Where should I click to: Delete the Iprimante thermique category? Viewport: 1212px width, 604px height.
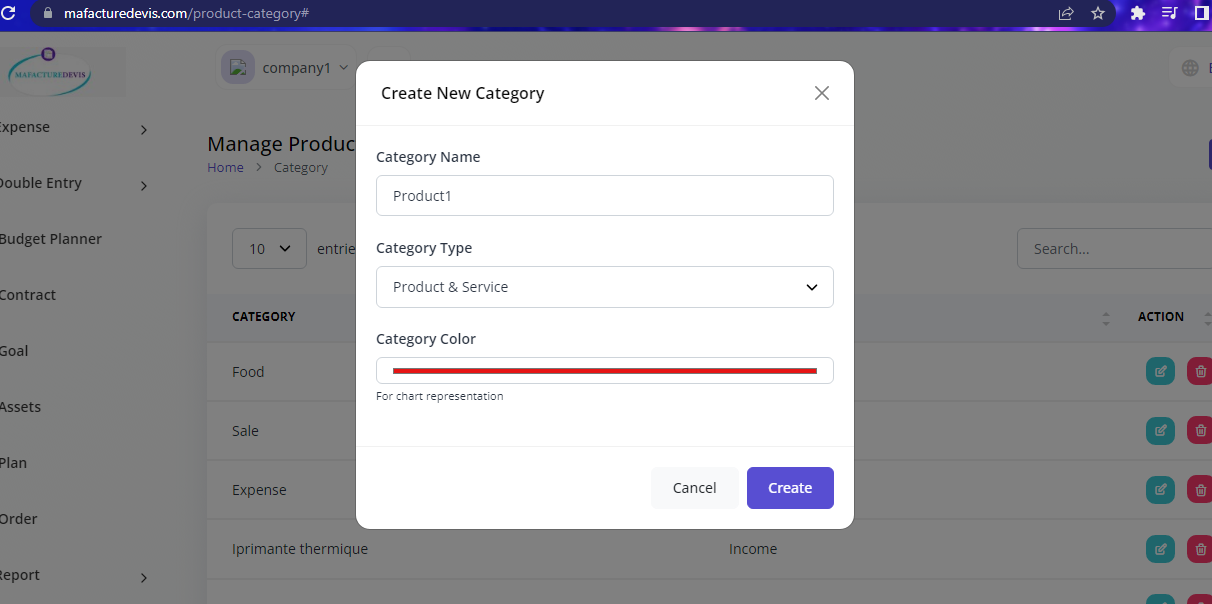tap(1199, 549)
